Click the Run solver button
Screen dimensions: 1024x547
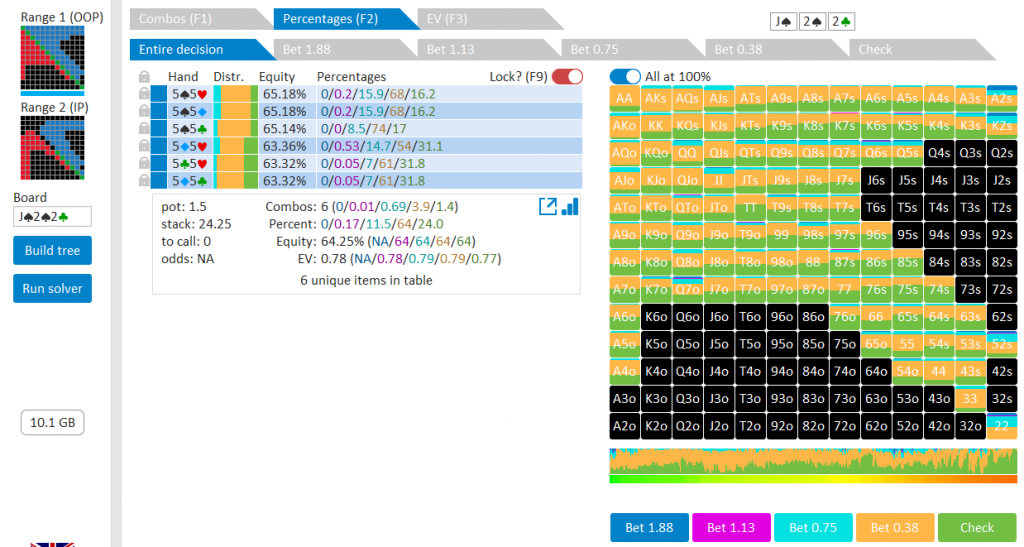pos(52,289)
